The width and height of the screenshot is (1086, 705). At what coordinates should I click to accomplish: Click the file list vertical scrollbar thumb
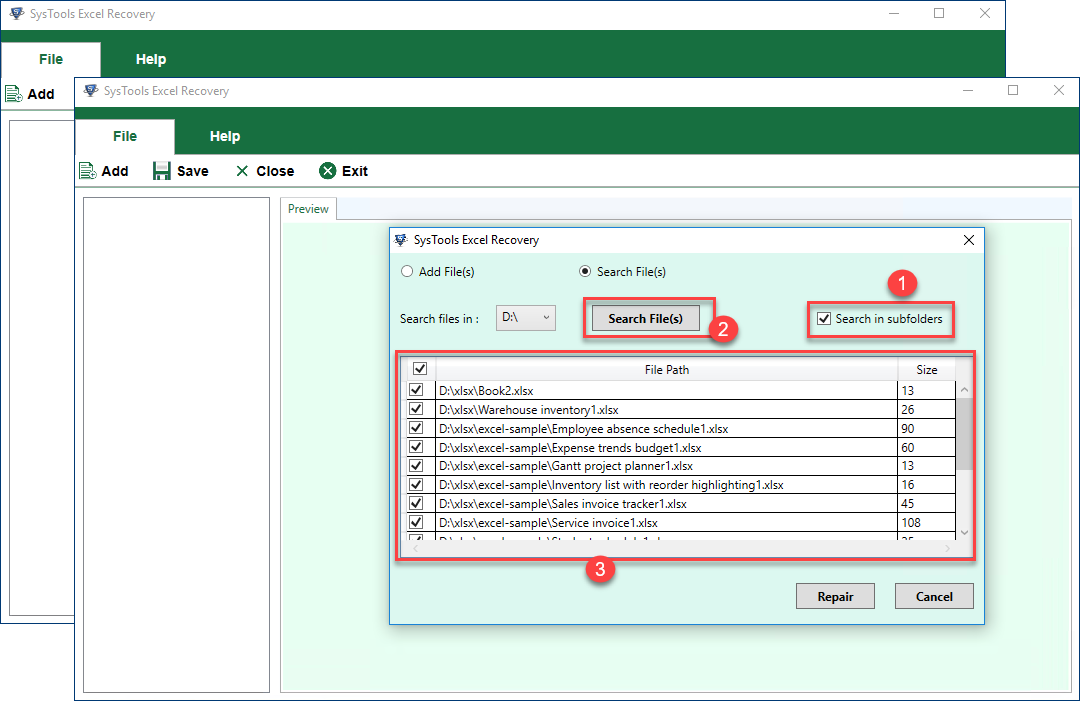click(964, 434)
